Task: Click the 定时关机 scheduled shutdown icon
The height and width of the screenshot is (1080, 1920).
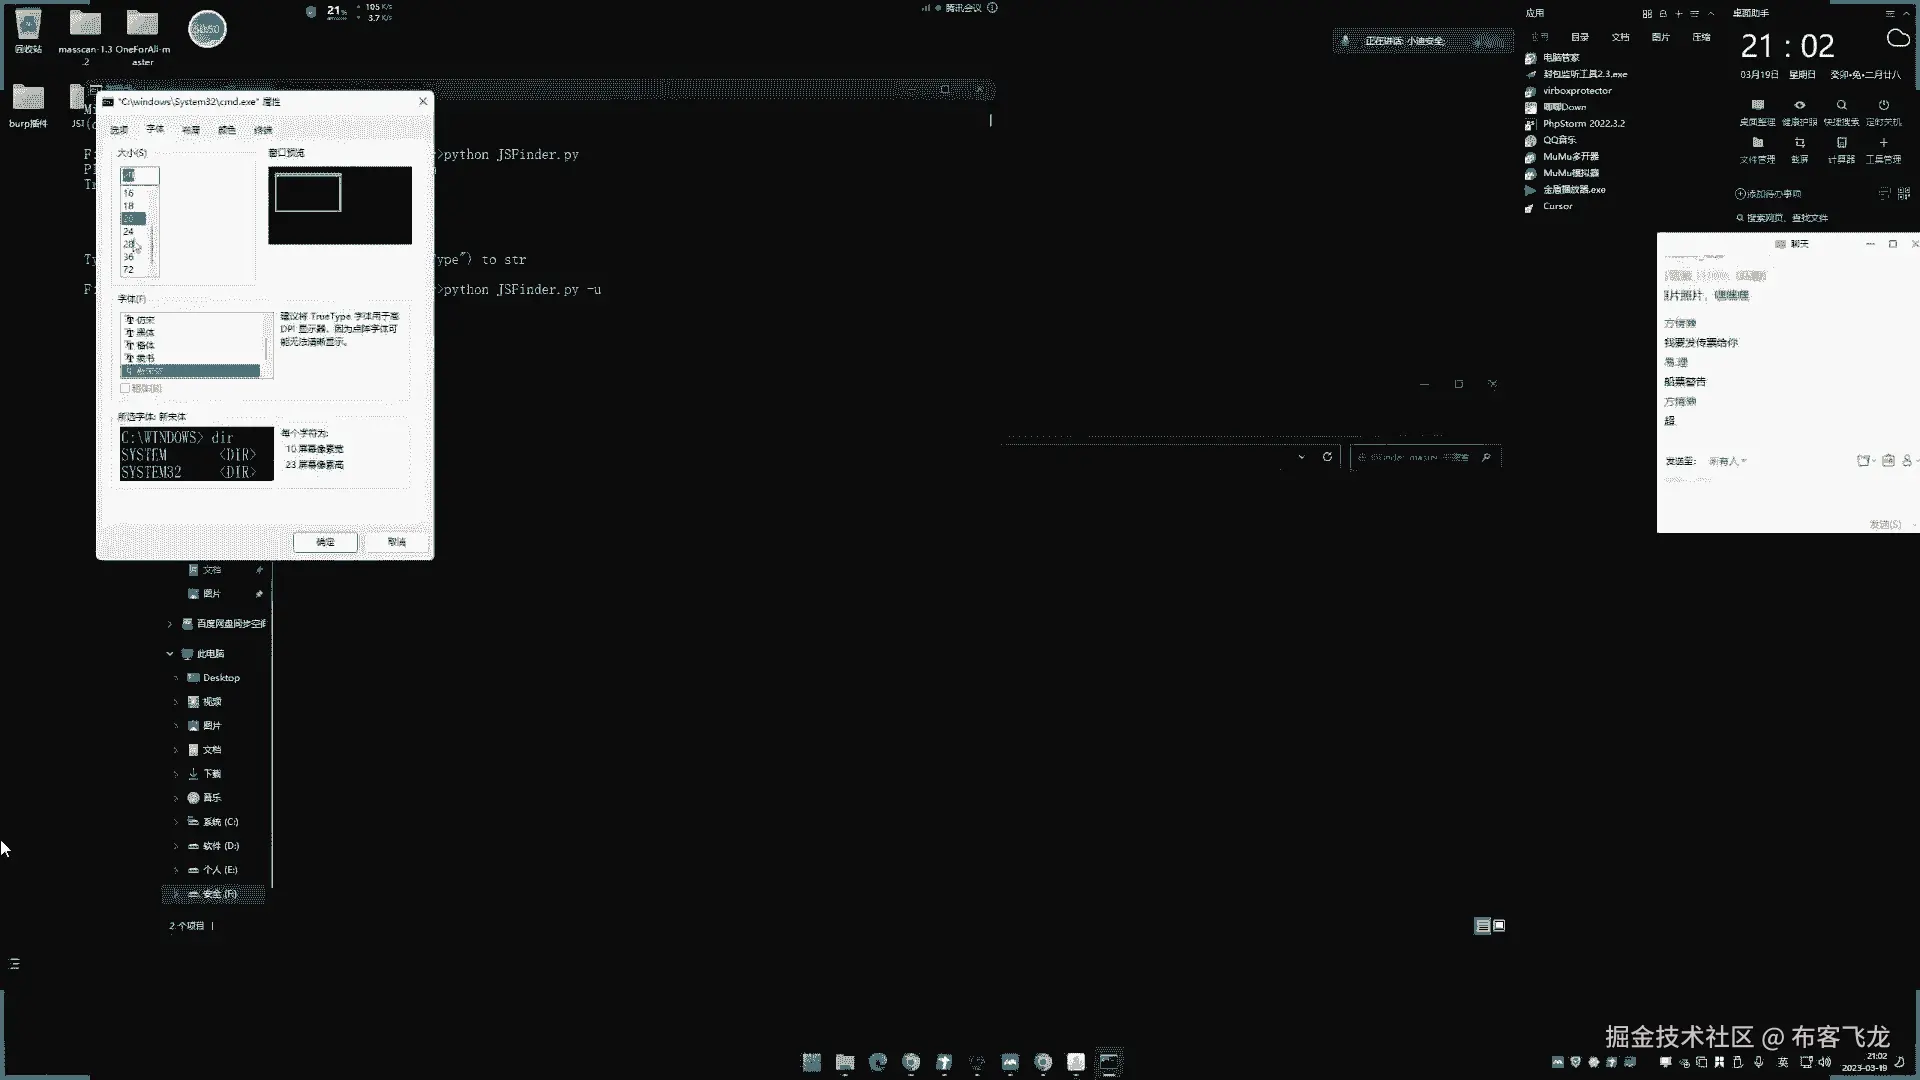Action: 1883,106
